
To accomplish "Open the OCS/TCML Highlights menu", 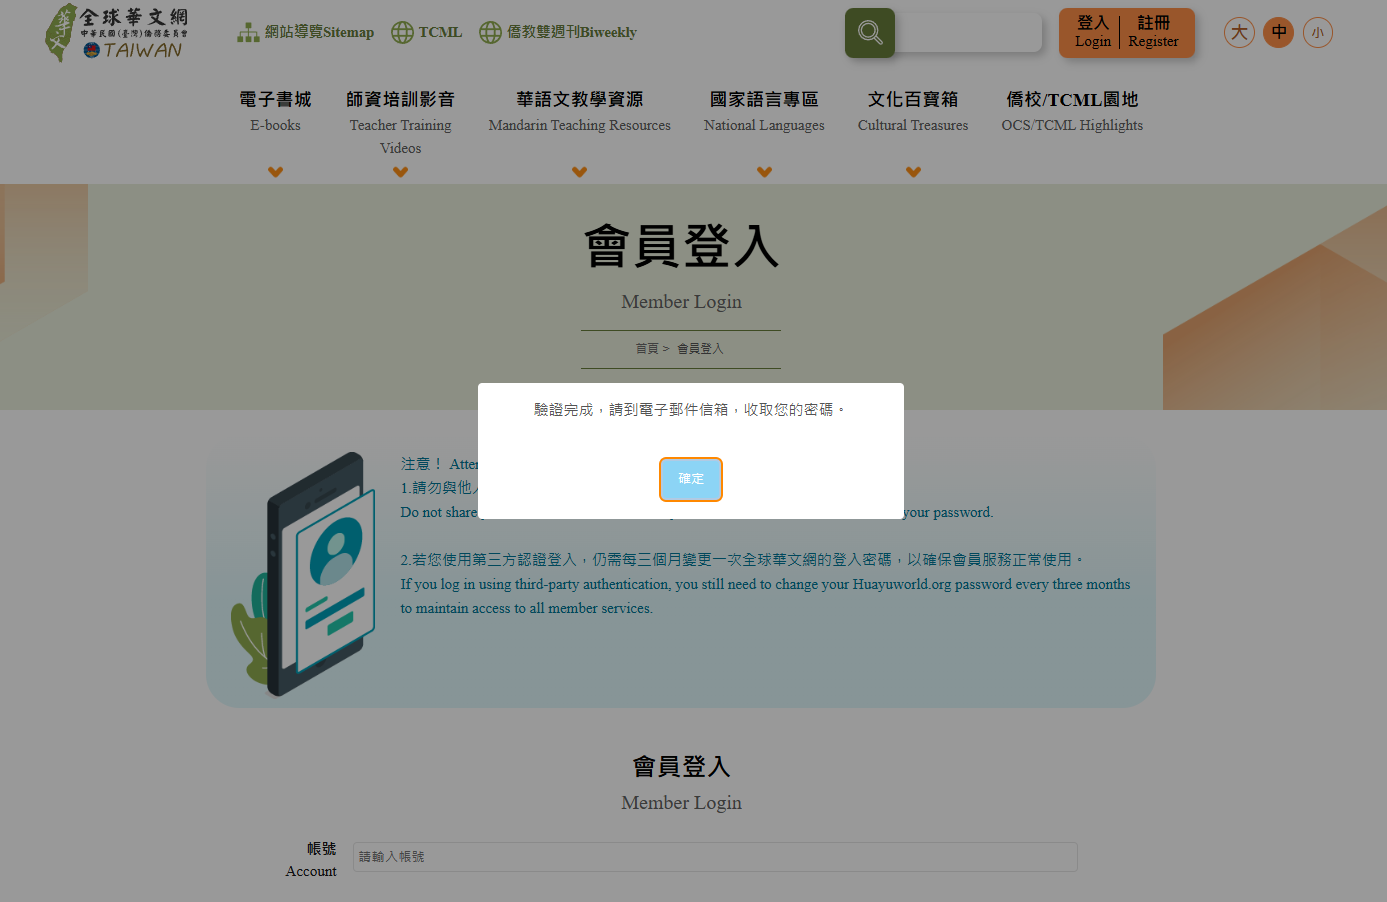I will pyautogui.click(x=1071, y=111).
